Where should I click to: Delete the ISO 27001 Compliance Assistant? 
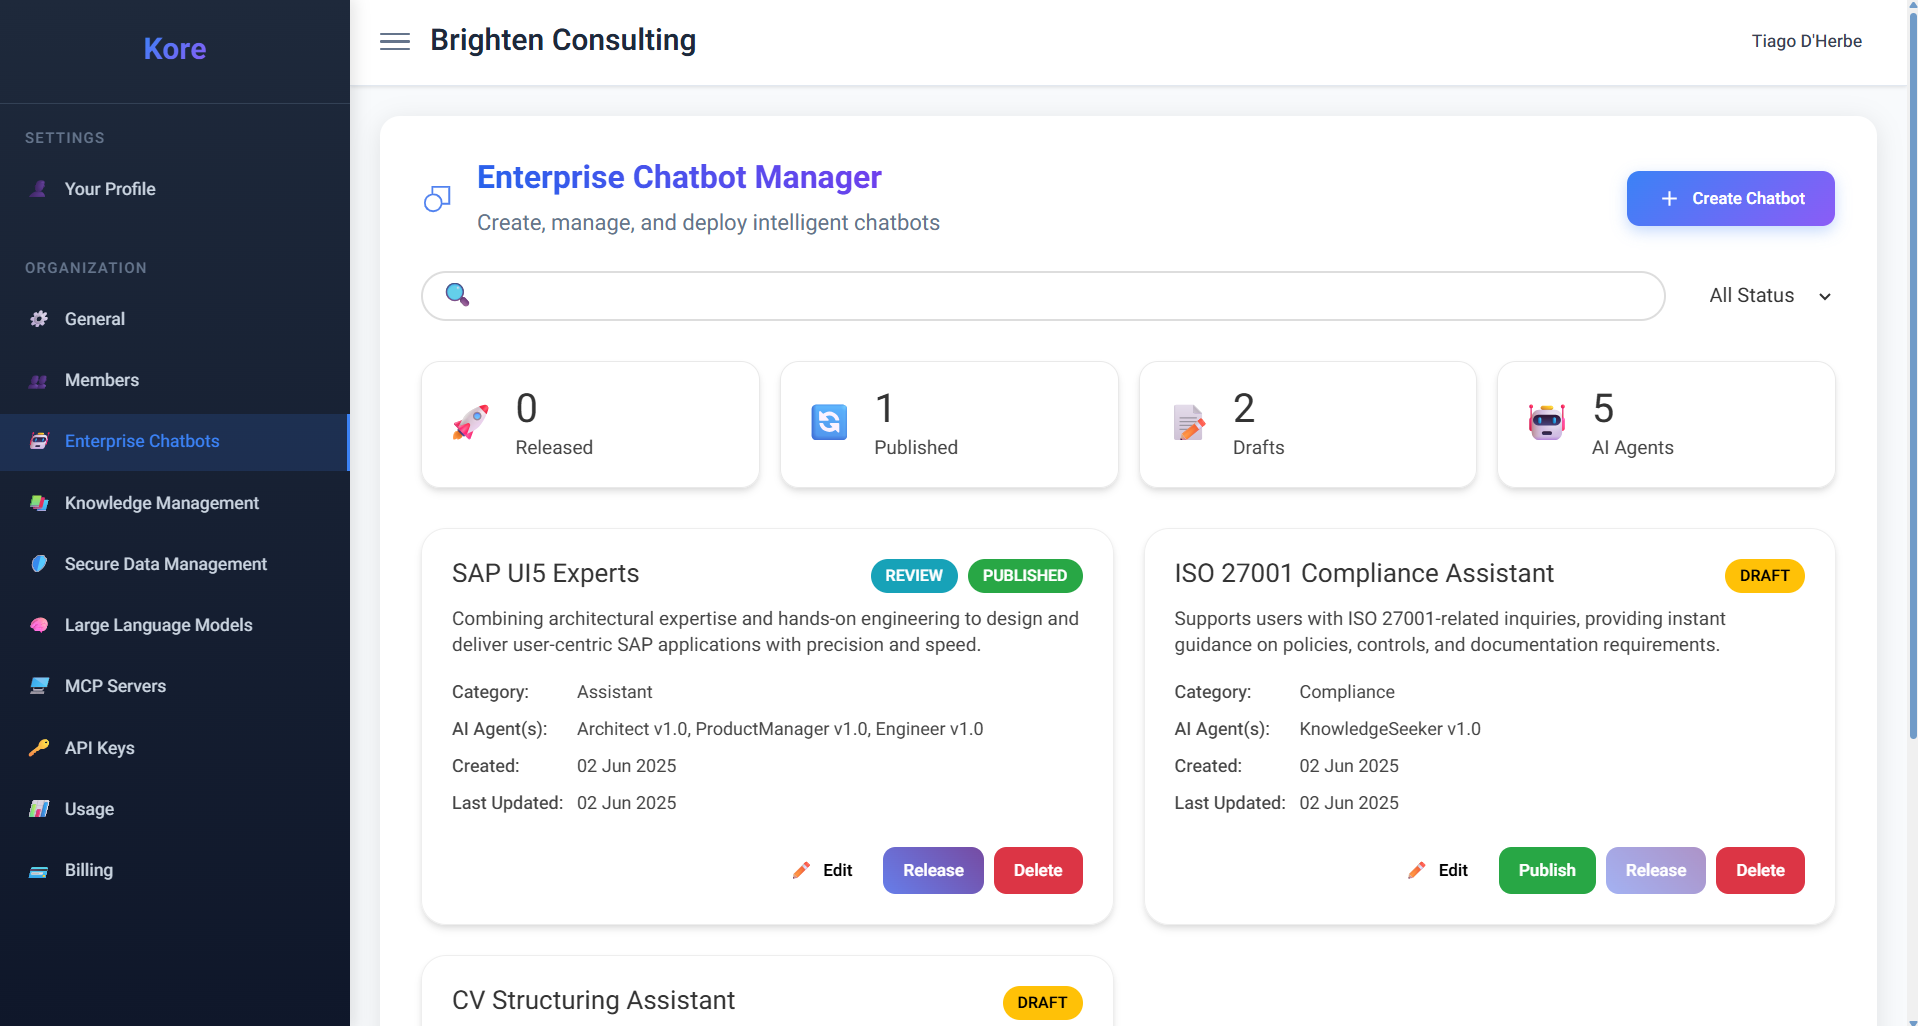(x=1760, y=870)
